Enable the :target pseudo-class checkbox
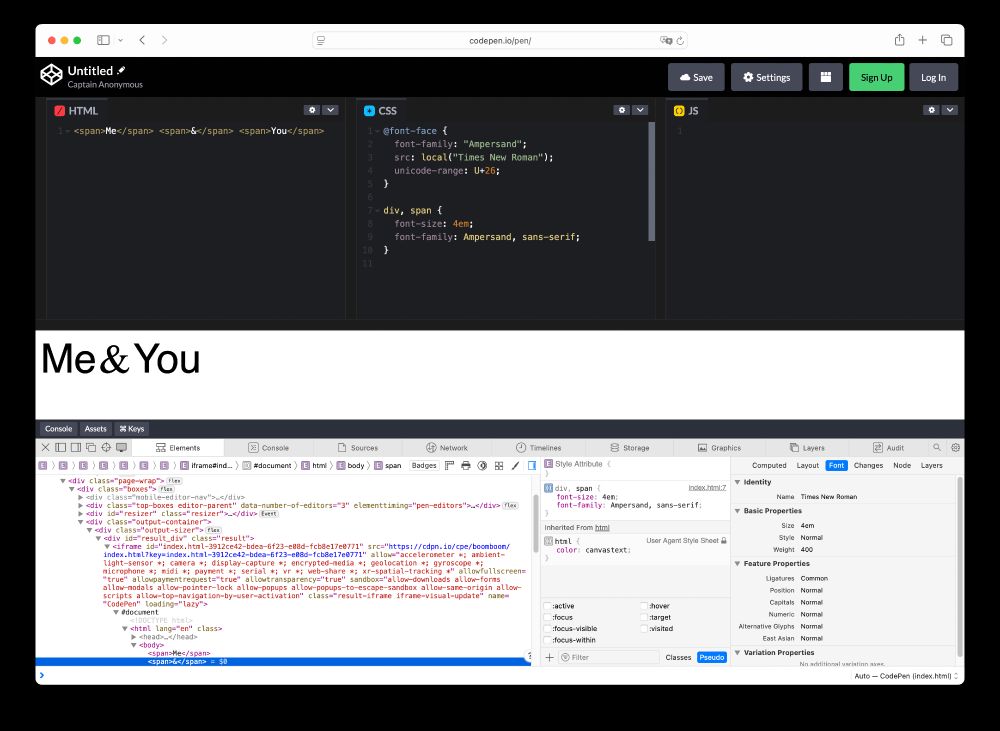This screenshot has width=1000, height=731. tap(644, 617)
